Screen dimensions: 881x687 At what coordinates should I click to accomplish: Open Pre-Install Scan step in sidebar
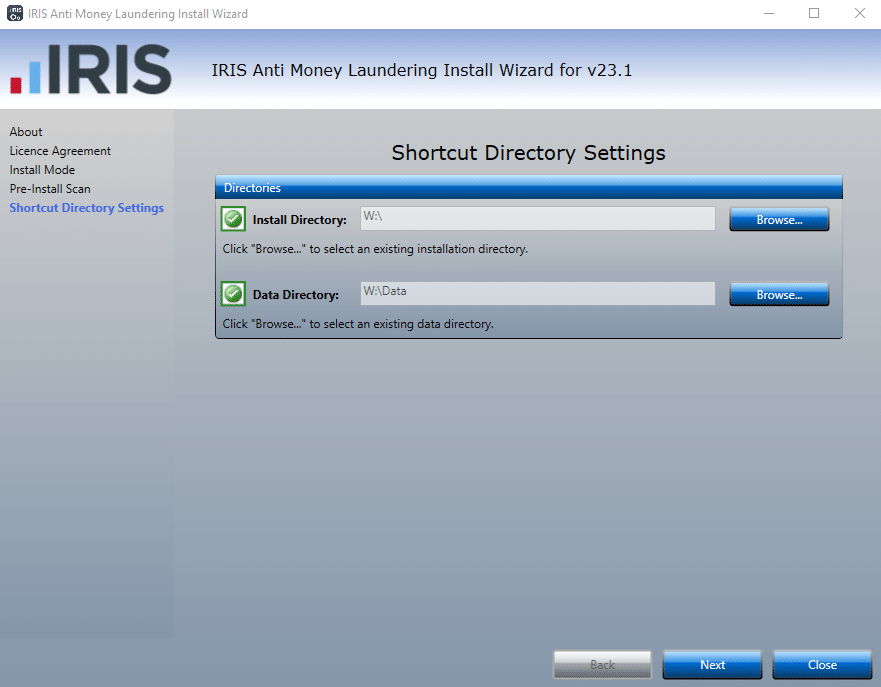50,189
